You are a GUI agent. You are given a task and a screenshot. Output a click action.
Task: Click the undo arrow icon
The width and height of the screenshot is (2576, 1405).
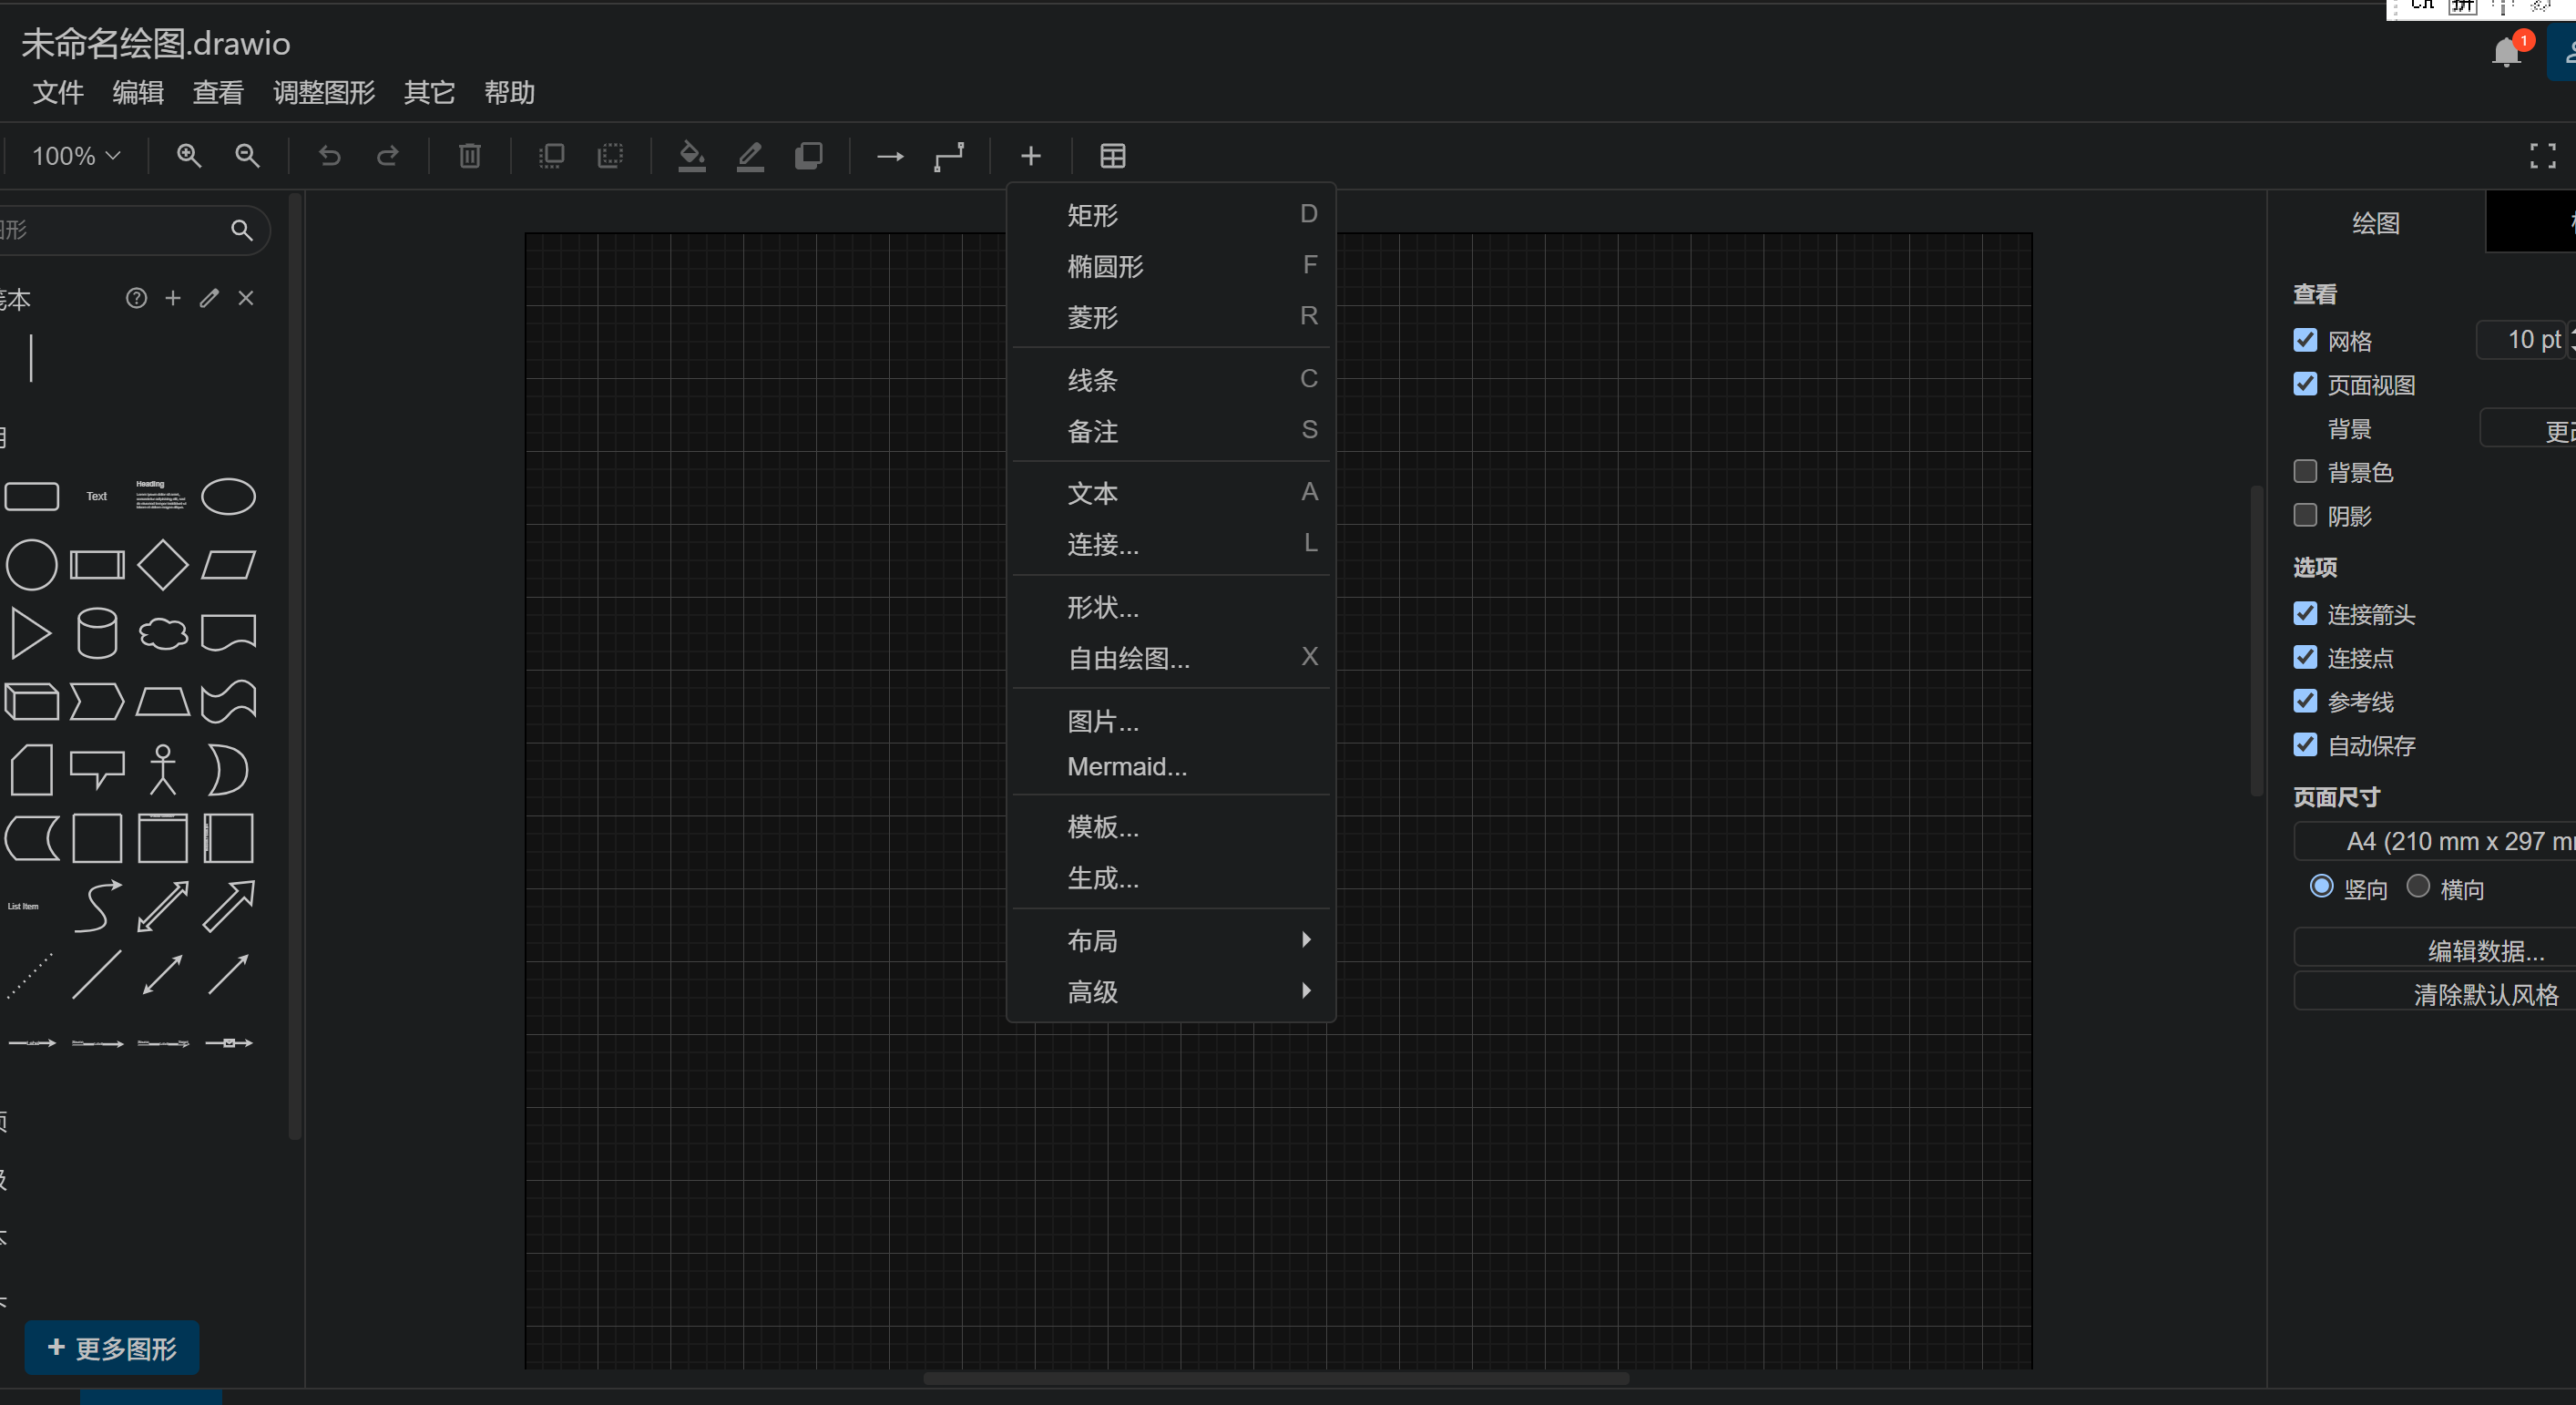pos(329,156)
